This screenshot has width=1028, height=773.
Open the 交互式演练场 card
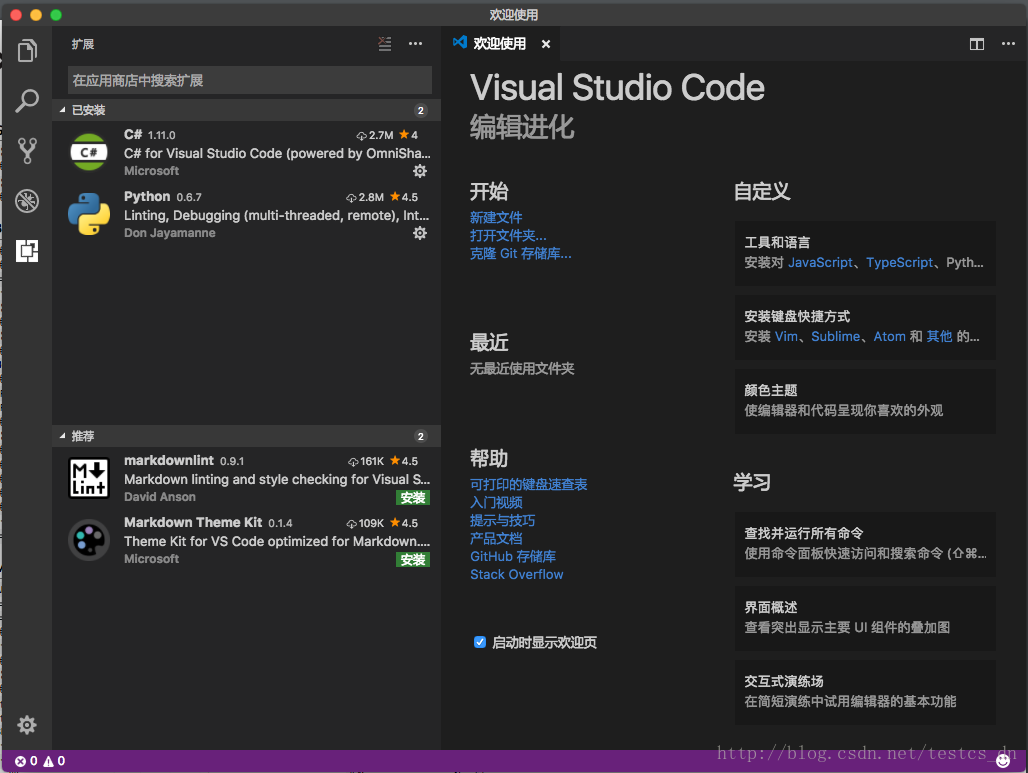865,692
